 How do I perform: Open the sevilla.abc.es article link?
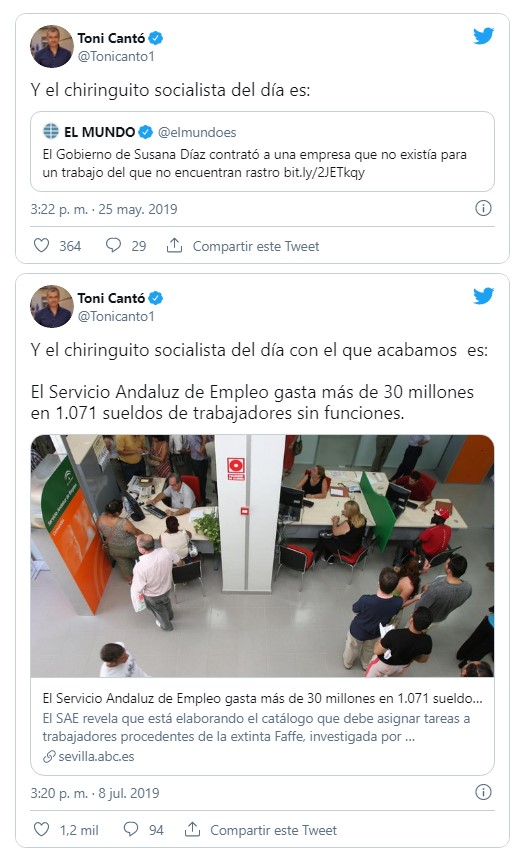(96, 757)
